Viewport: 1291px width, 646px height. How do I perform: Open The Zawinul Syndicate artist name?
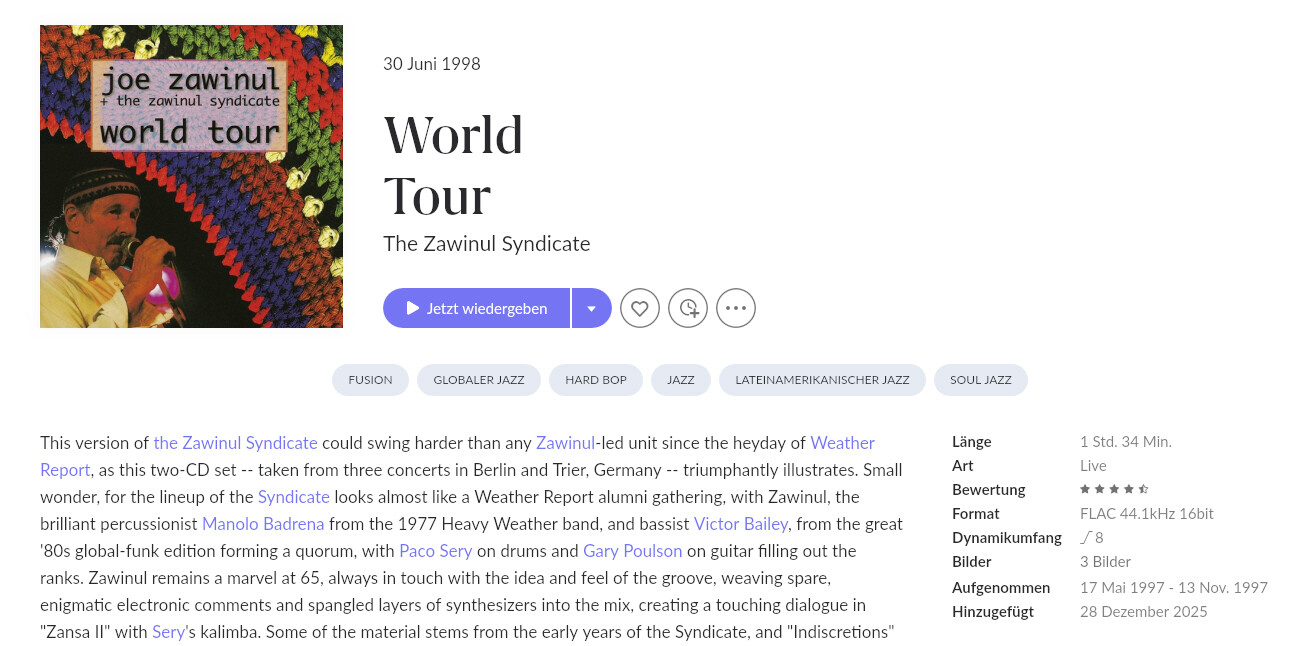coord(487,243)
